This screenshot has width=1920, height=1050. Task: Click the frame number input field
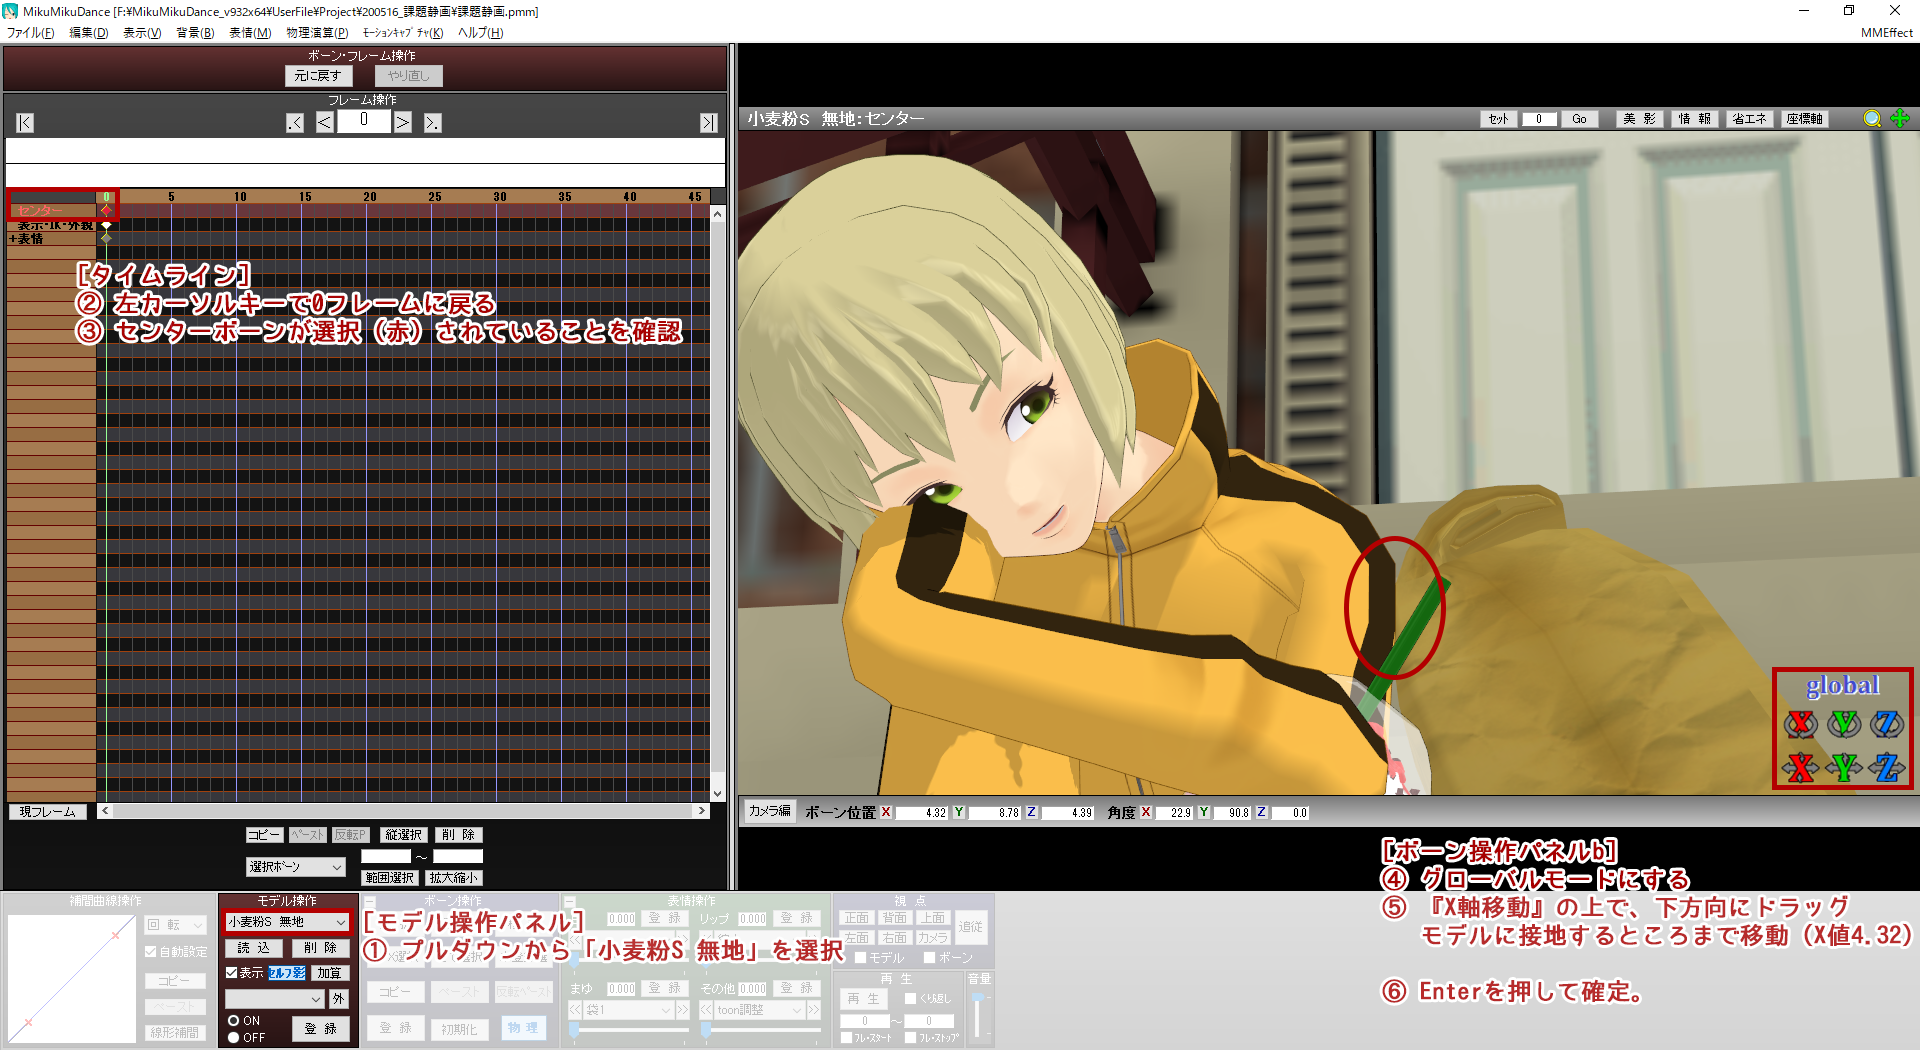[363, 121]
